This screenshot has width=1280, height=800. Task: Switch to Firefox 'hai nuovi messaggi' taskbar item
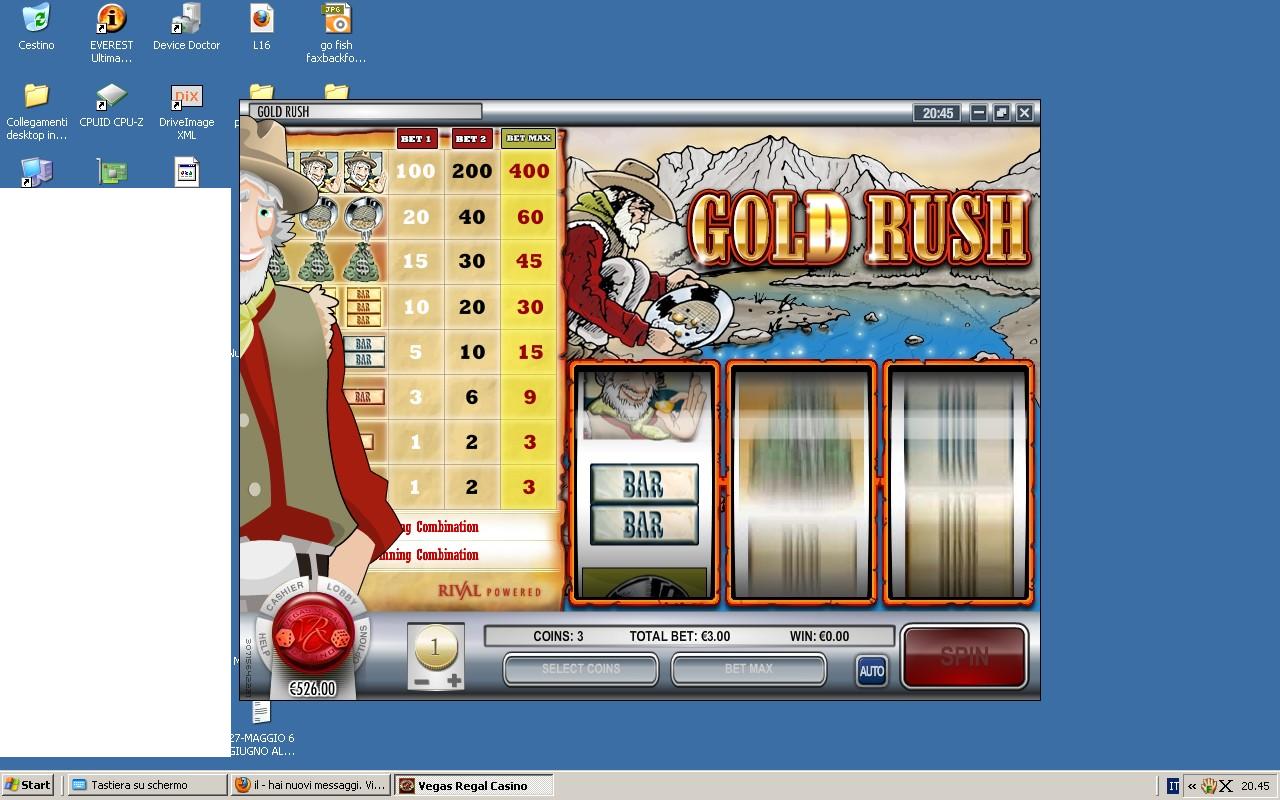click(310, 785)
